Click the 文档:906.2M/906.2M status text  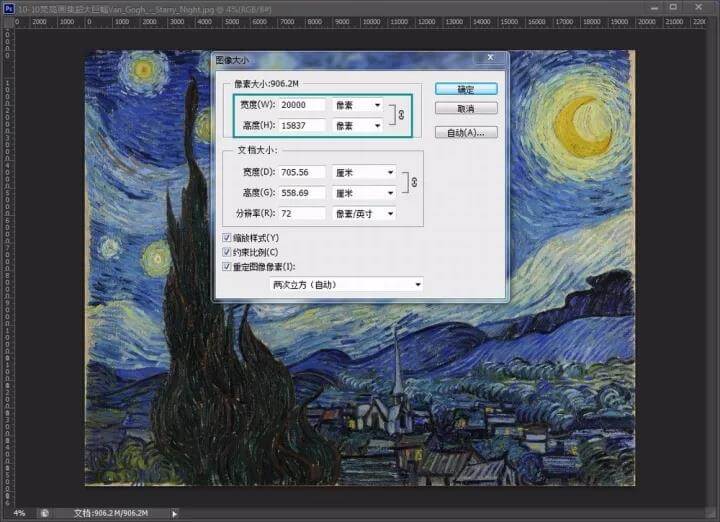coord(111,513)
